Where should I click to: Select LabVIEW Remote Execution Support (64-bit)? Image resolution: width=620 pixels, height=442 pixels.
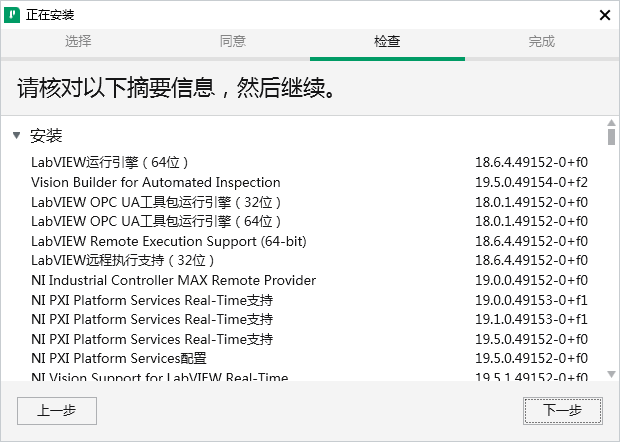[x=168, y=241]
